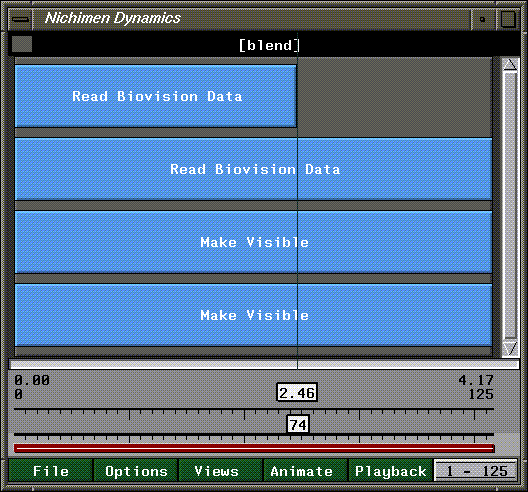Click the red range bar
This screenshot has height=492, width=528.
coord(254,448)
